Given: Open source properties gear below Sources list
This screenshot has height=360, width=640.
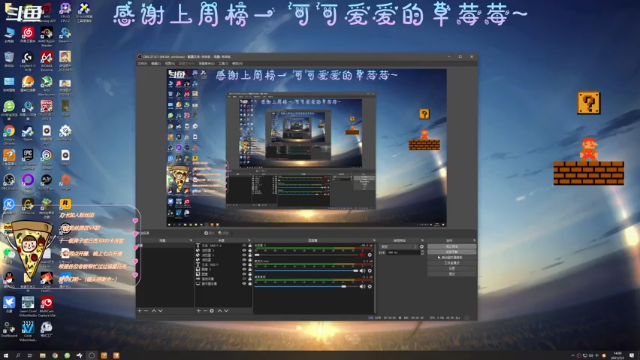Looking at the screenshot, I should pyautogui.click(x=212, y=311).
